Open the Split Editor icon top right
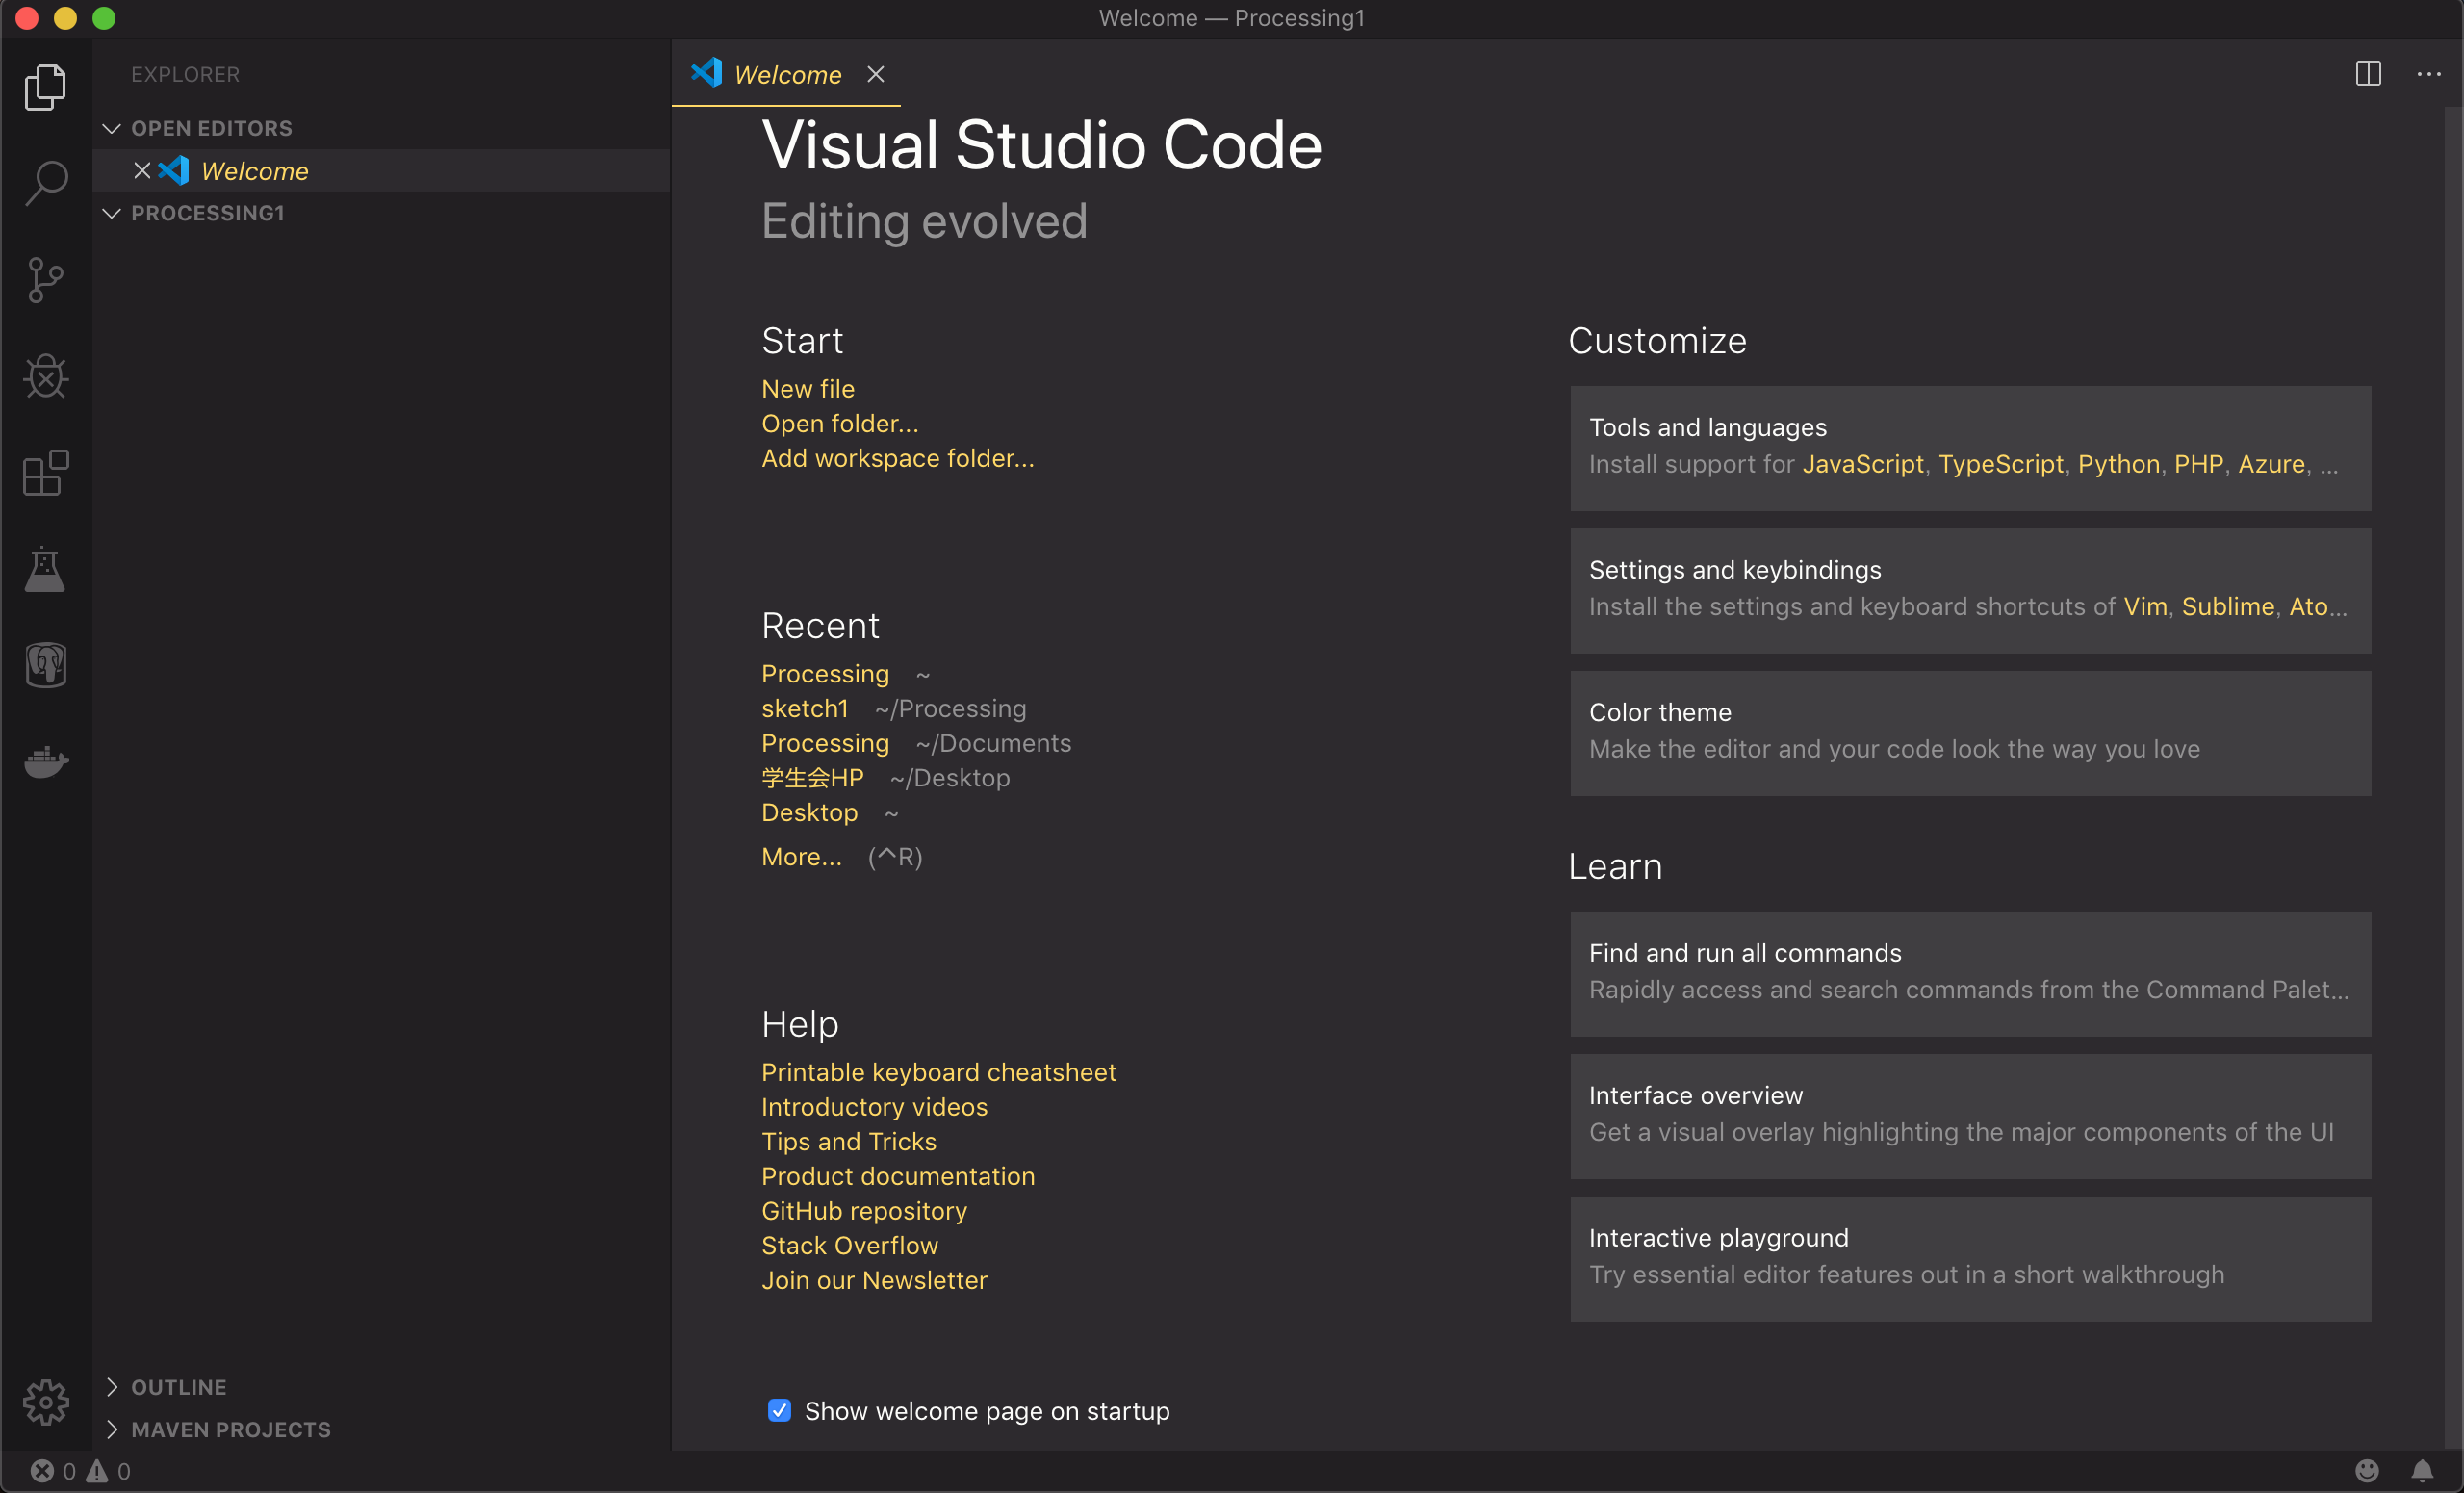This screenshot has height=1493, width=2464. [2368, 73]
